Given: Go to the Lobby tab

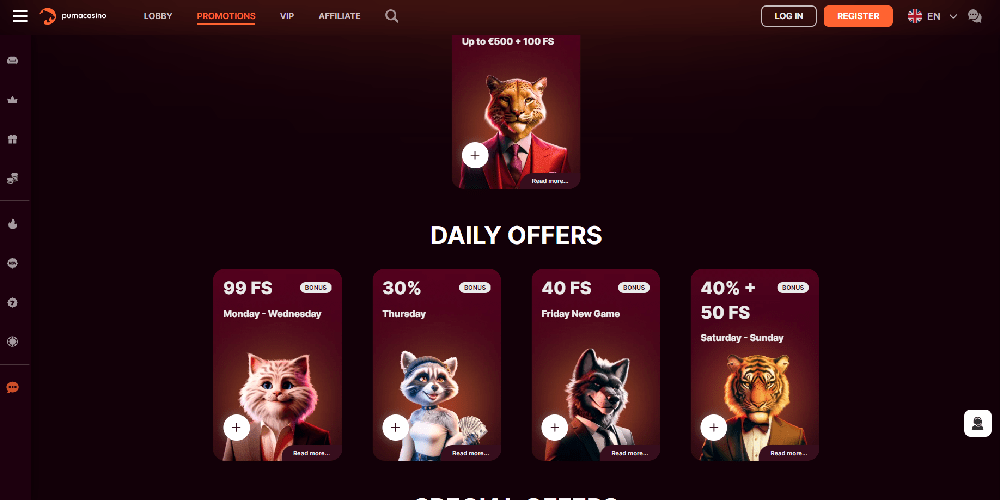Looking at the screenshot, I should tap(158, 16).
